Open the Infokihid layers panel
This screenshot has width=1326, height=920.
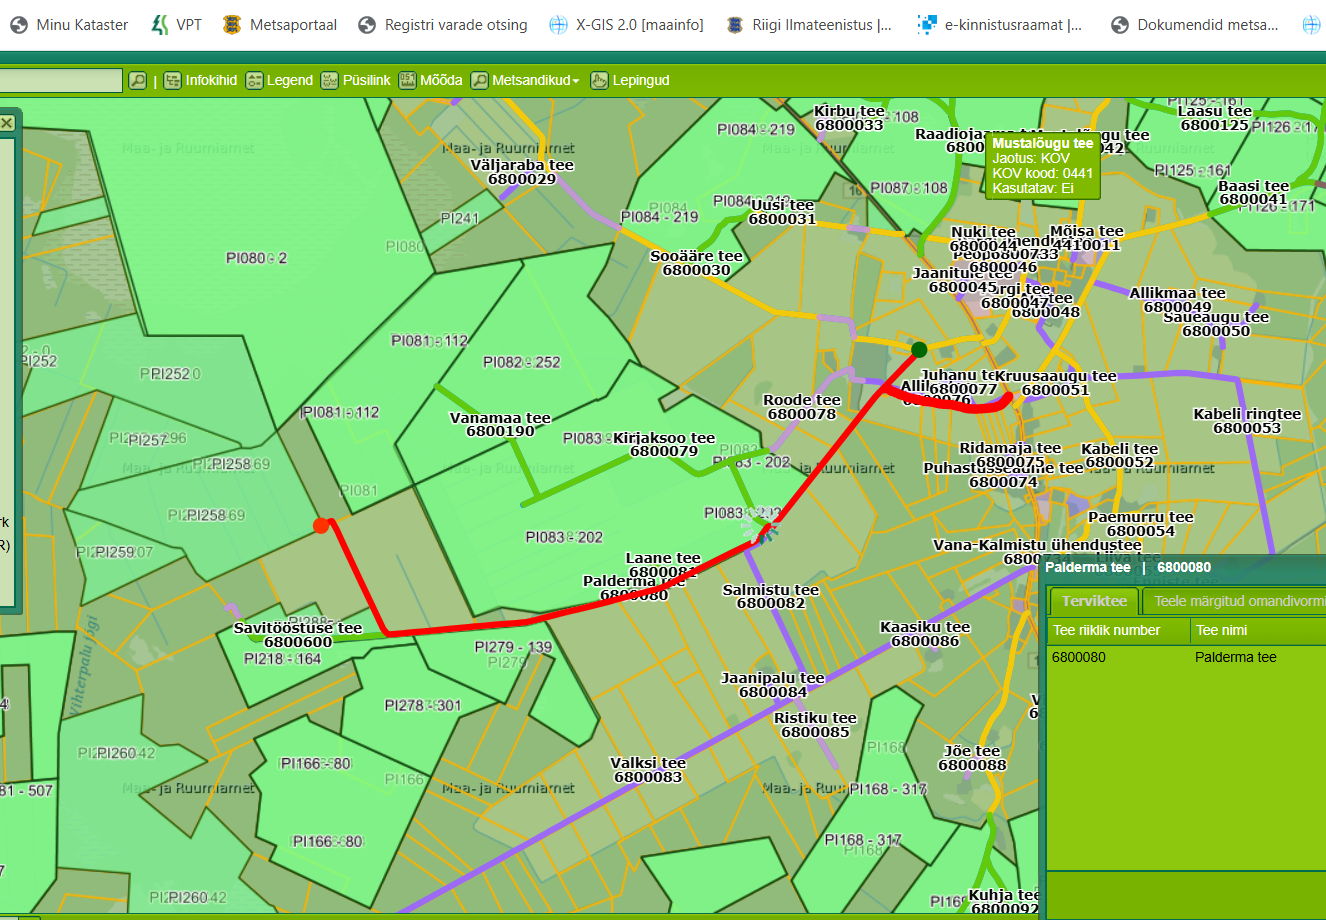coord(201,81)
